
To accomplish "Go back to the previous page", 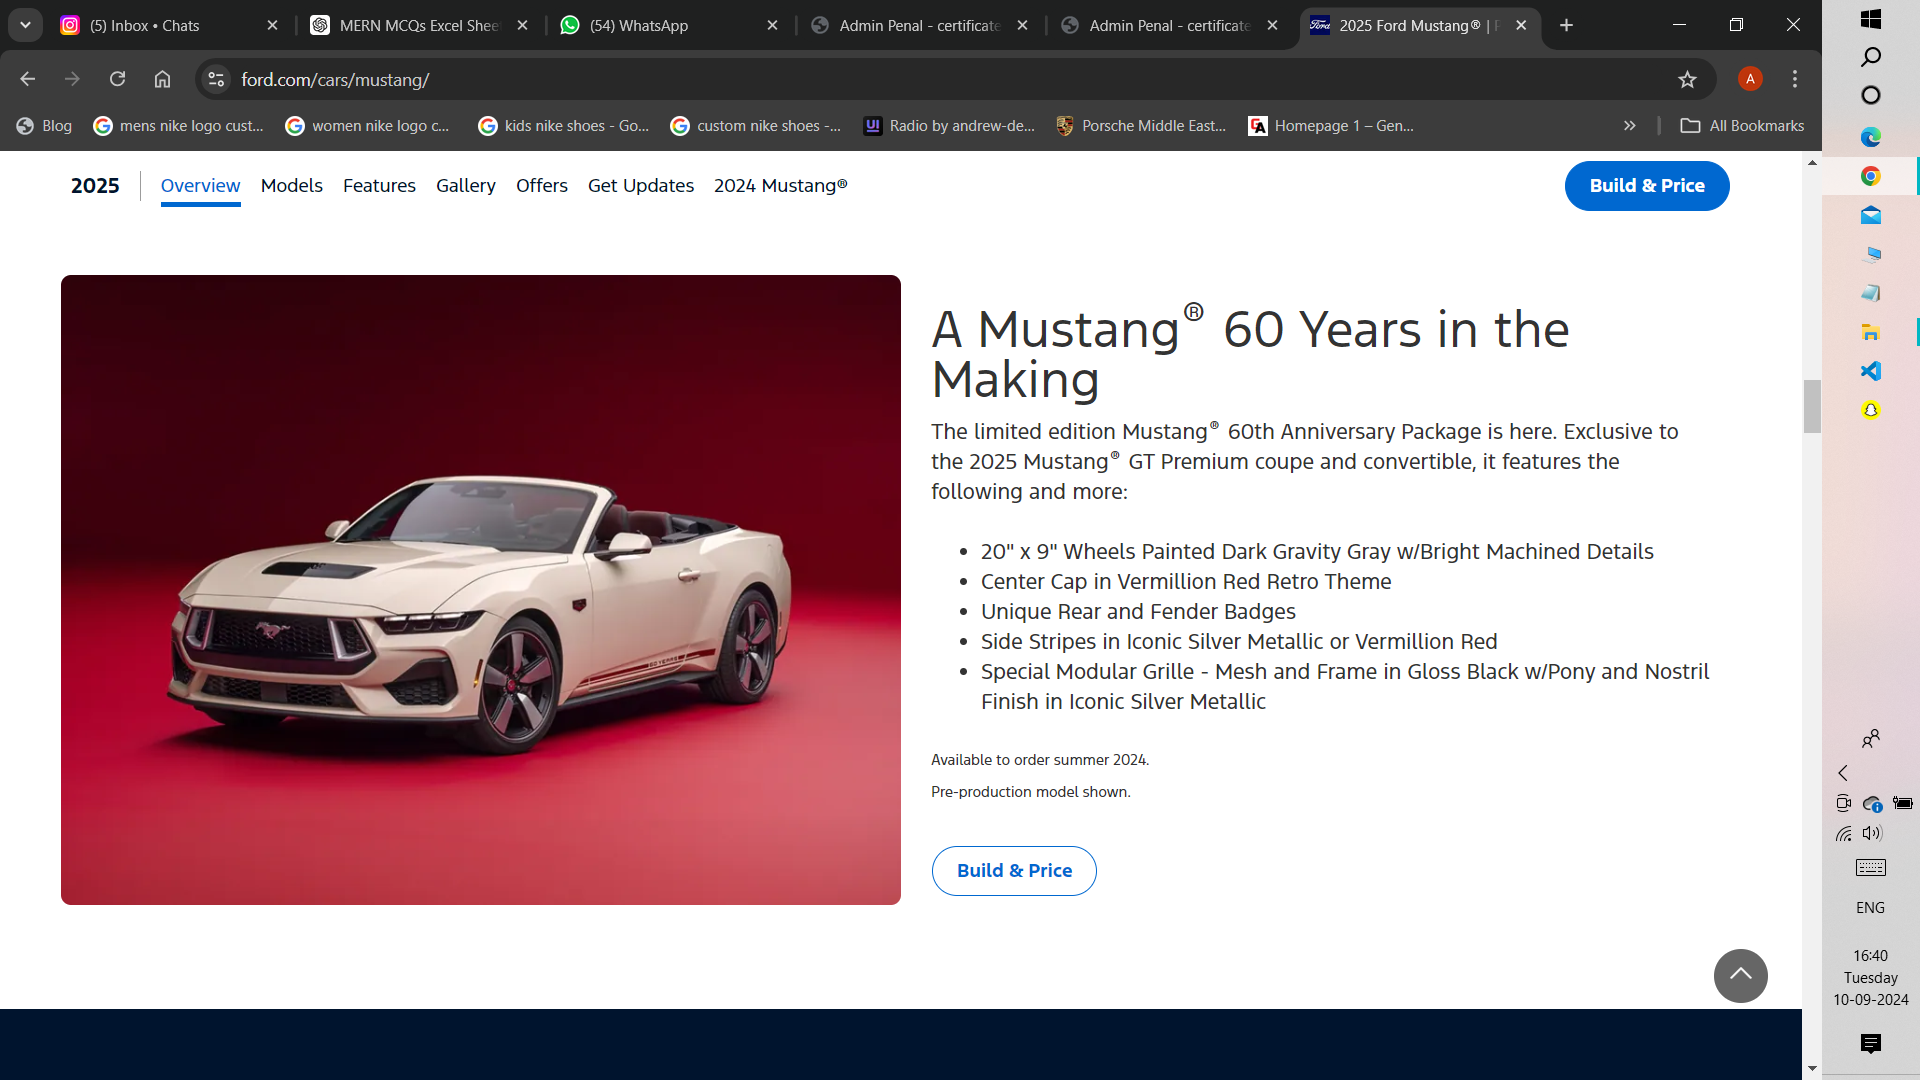I will [x=28, y=79].
